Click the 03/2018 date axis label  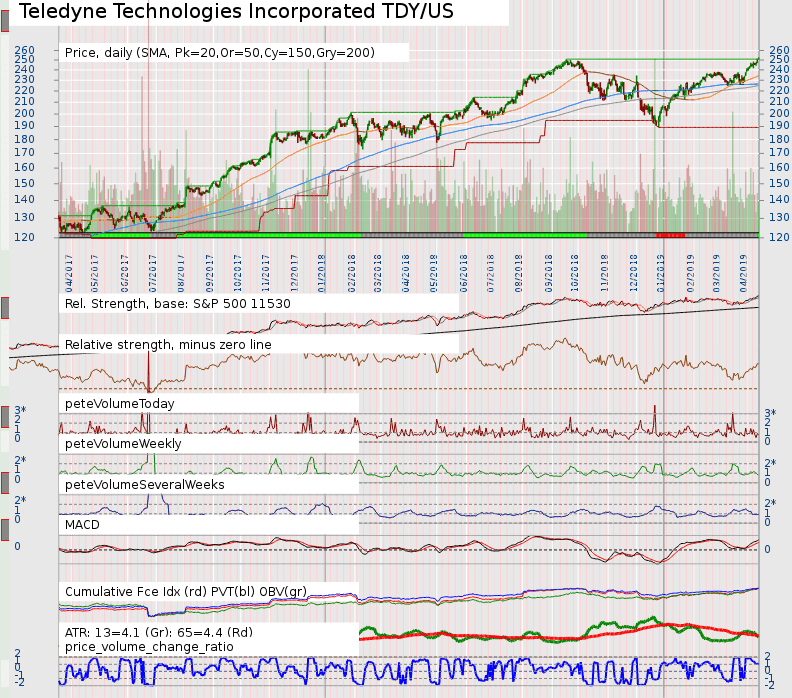(377, 273)
